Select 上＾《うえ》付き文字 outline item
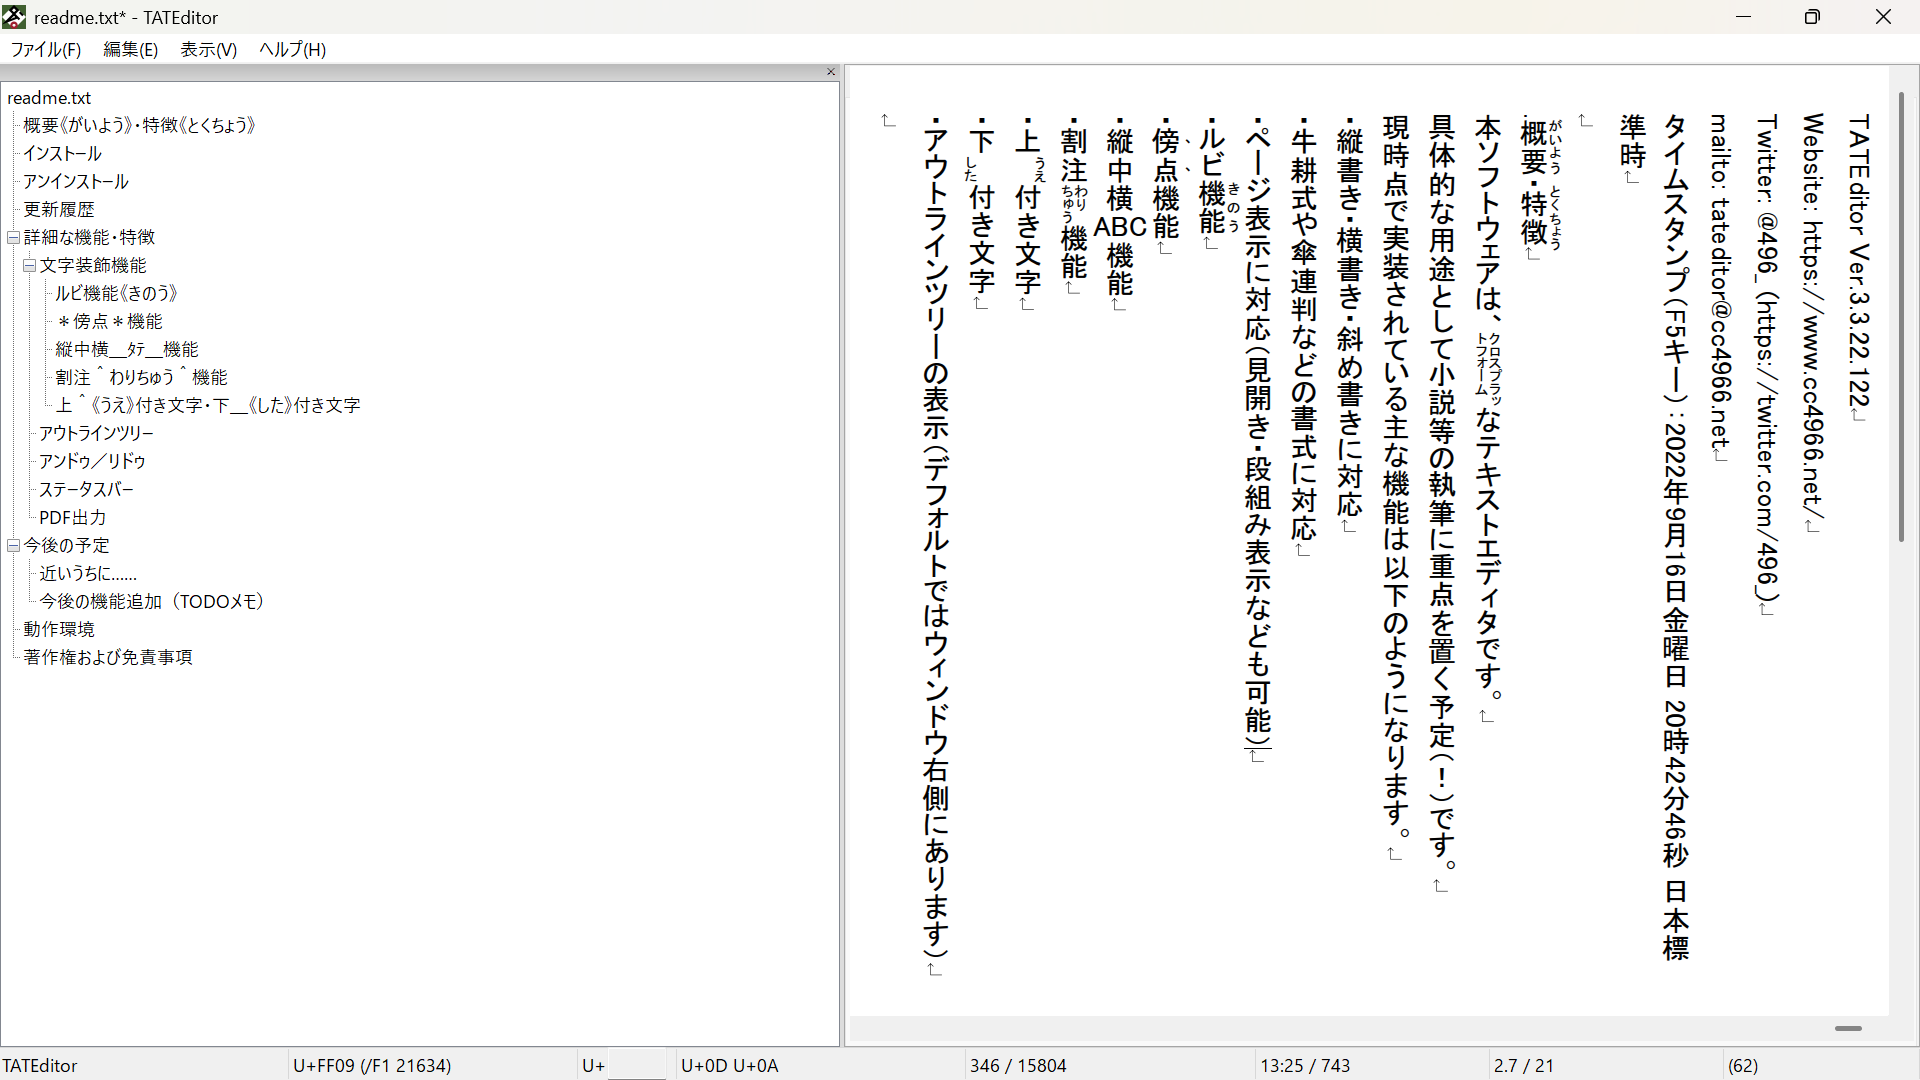1920x1080 pixels. 208,405
